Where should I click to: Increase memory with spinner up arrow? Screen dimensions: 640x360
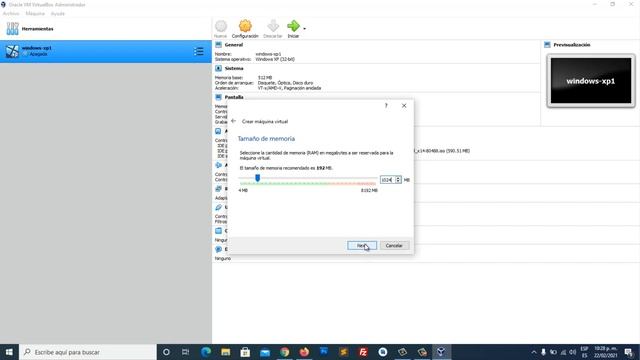tap(398, 178)
